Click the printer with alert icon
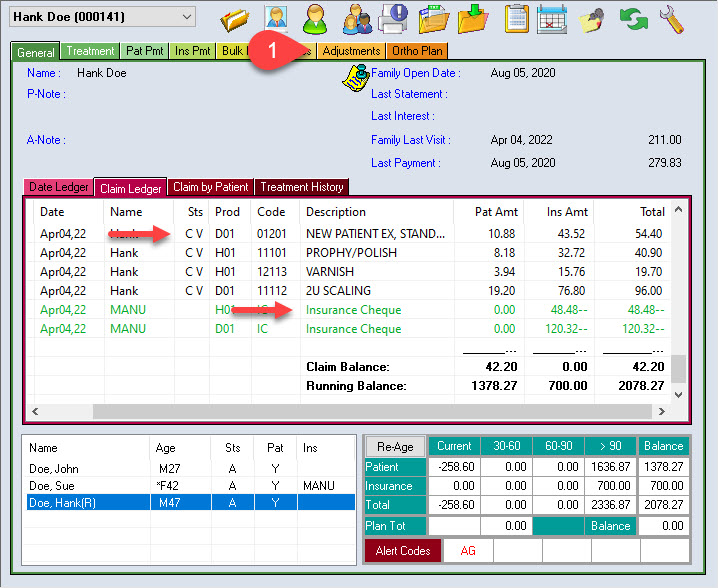 [393, 19]
